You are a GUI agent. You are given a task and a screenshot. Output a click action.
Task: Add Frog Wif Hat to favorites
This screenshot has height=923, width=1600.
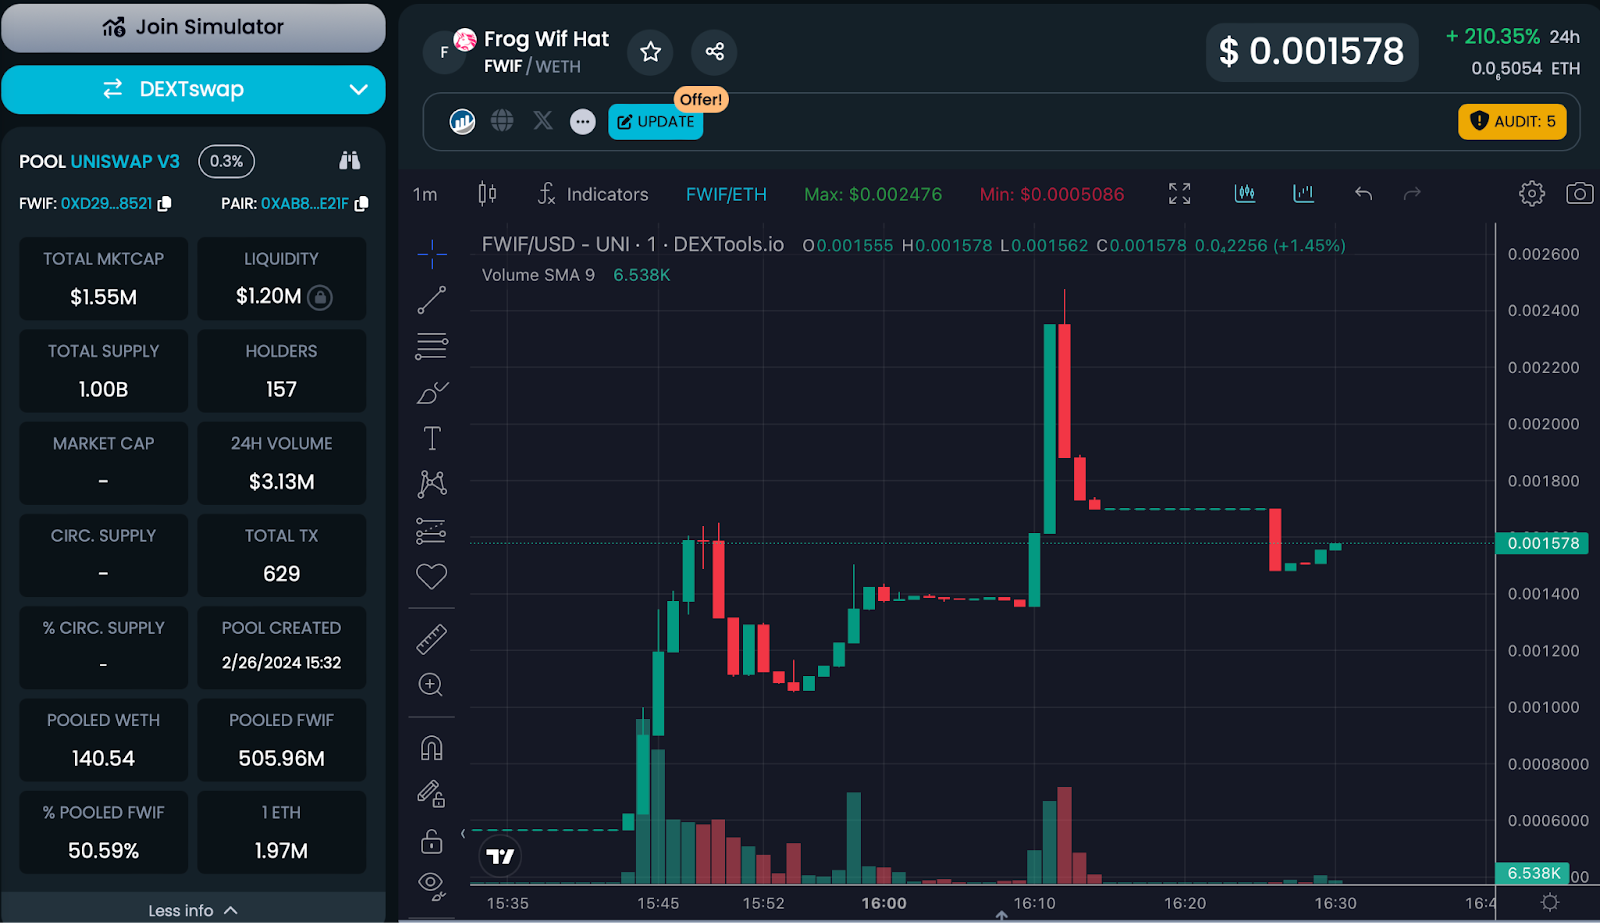[x=651, y=52]
